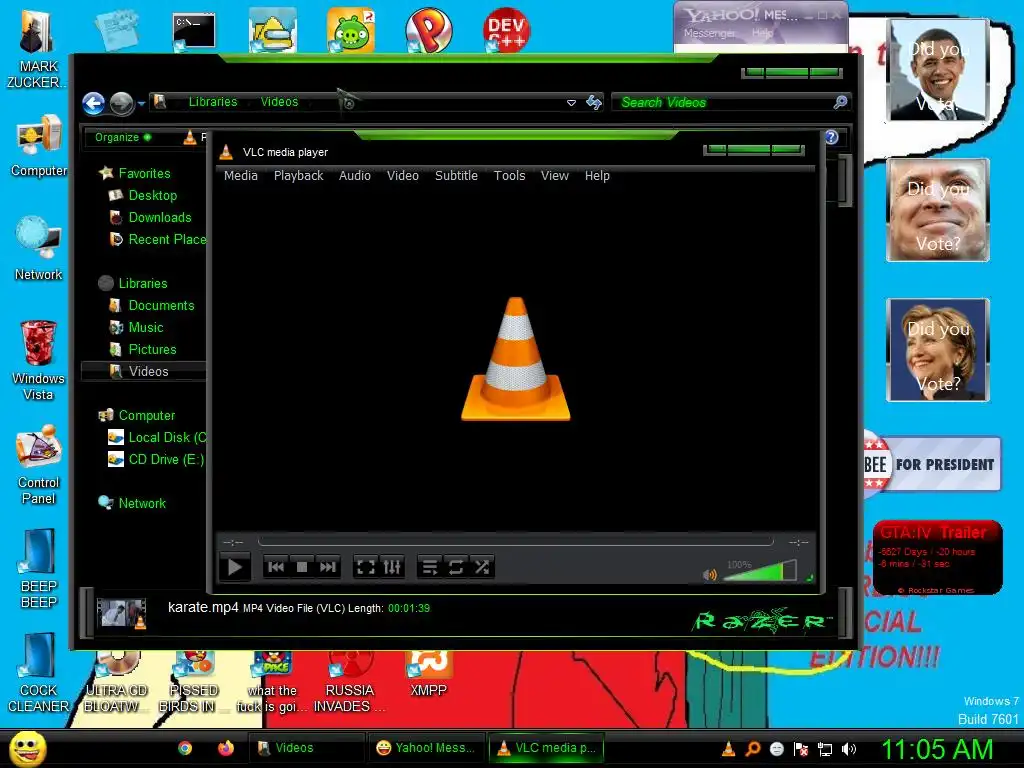Open the Control Panel desktop icon
Screen dimensions: 1024x768
(39, 465)
